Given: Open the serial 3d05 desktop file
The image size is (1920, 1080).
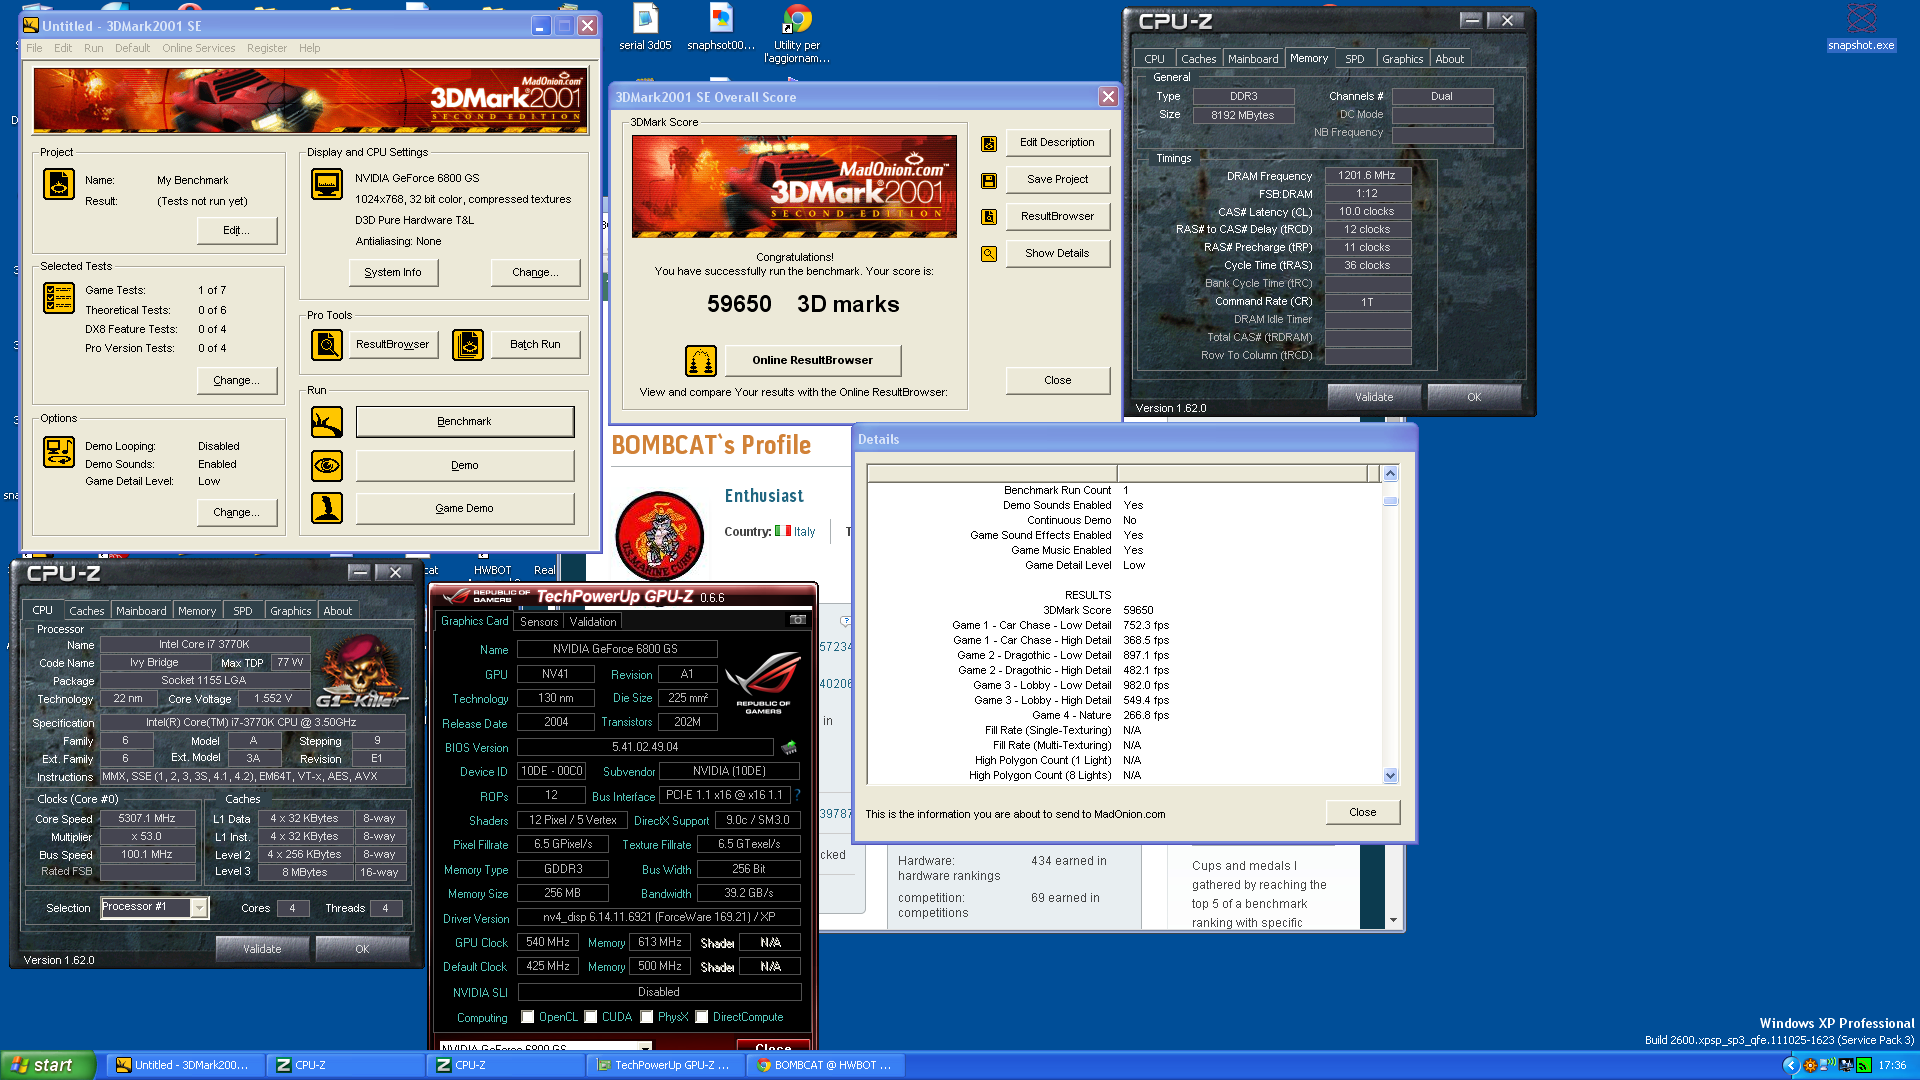Looking at the screenshot, I should 645,27.
